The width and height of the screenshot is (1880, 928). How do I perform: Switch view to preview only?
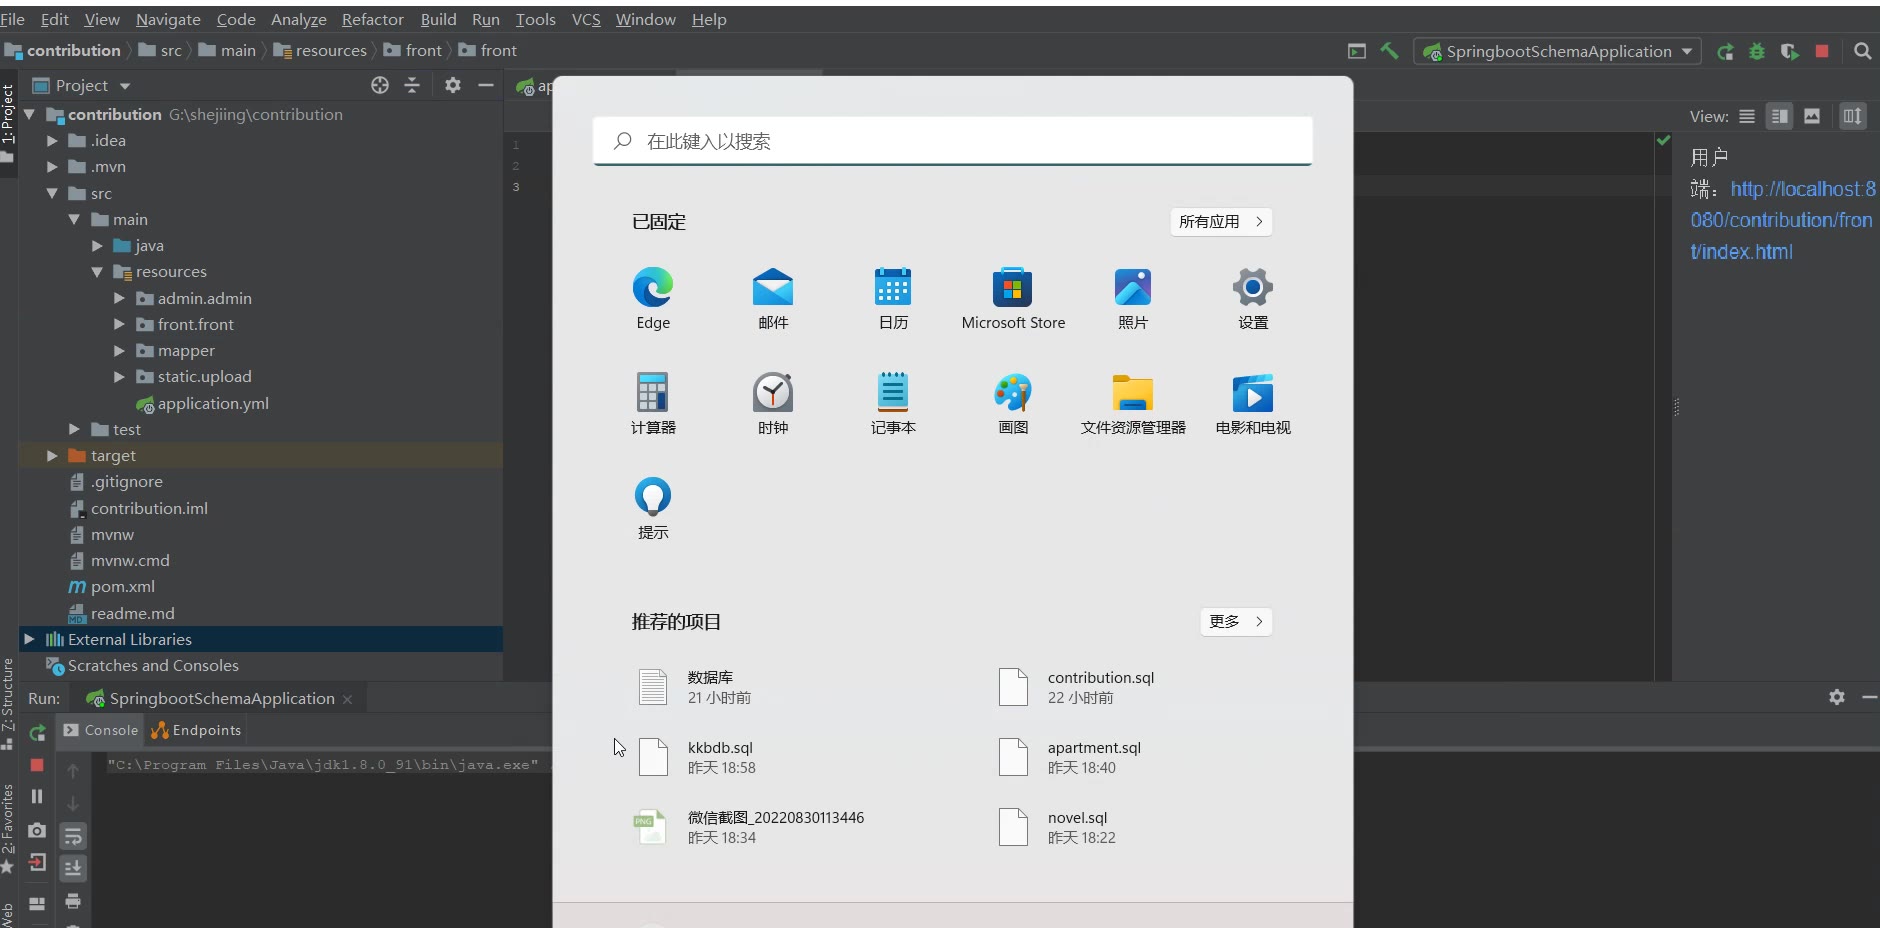click(1812, 116)
